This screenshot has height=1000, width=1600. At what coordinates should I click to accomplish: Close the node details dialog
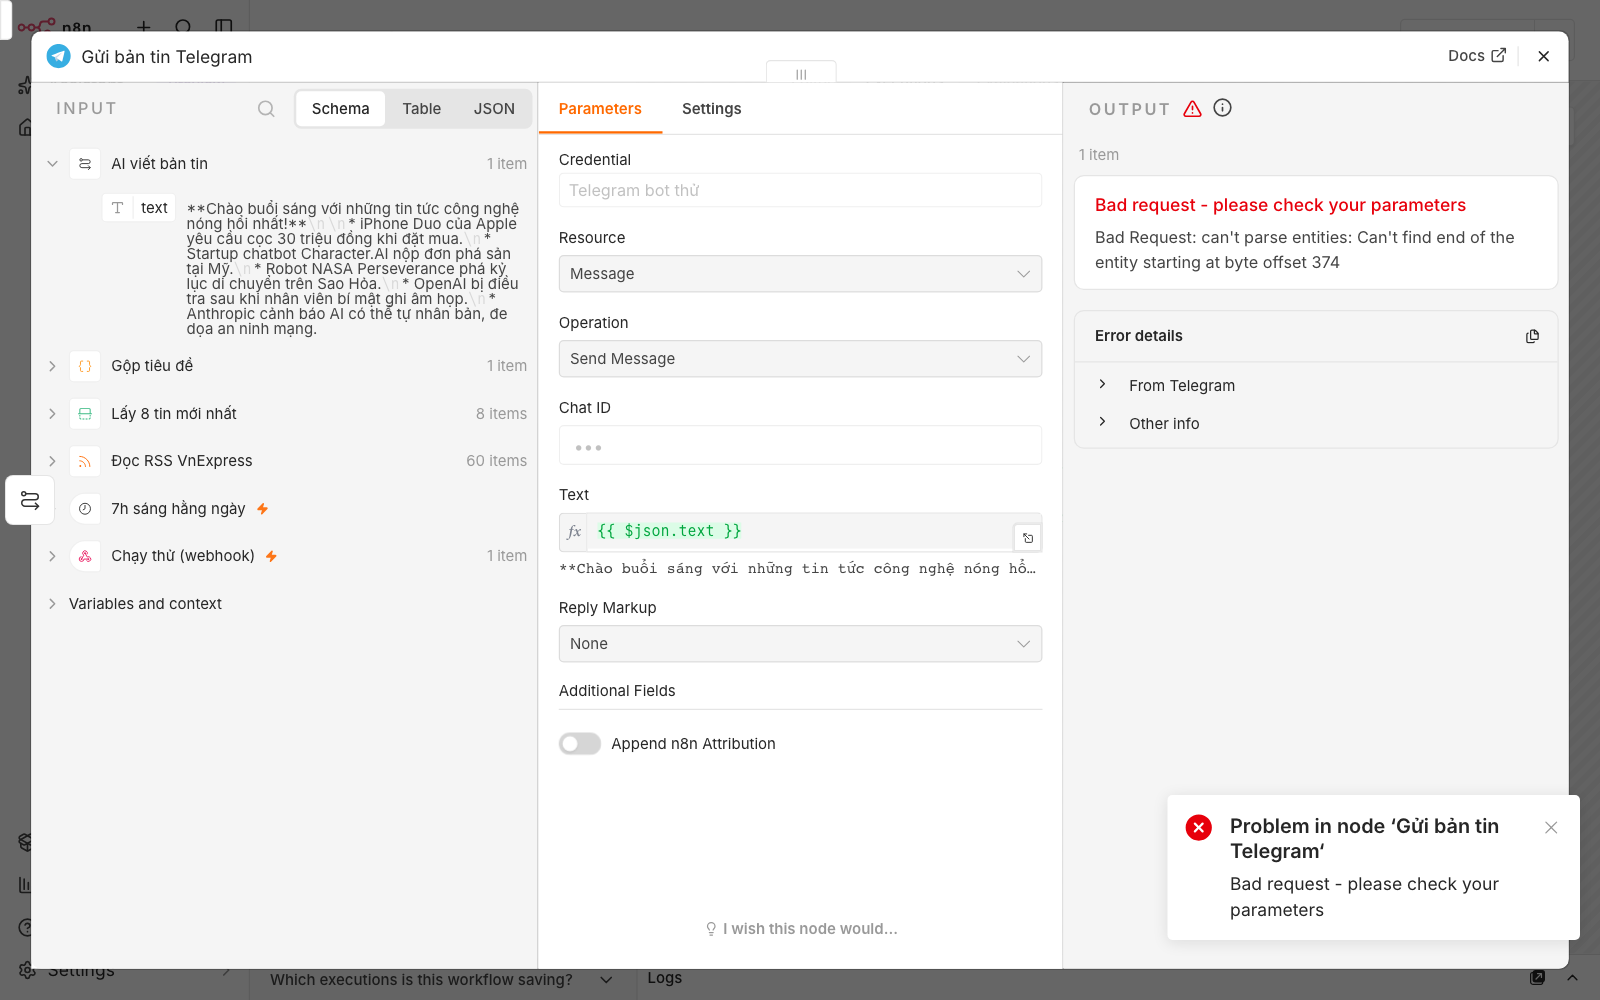coord(1544,56)
